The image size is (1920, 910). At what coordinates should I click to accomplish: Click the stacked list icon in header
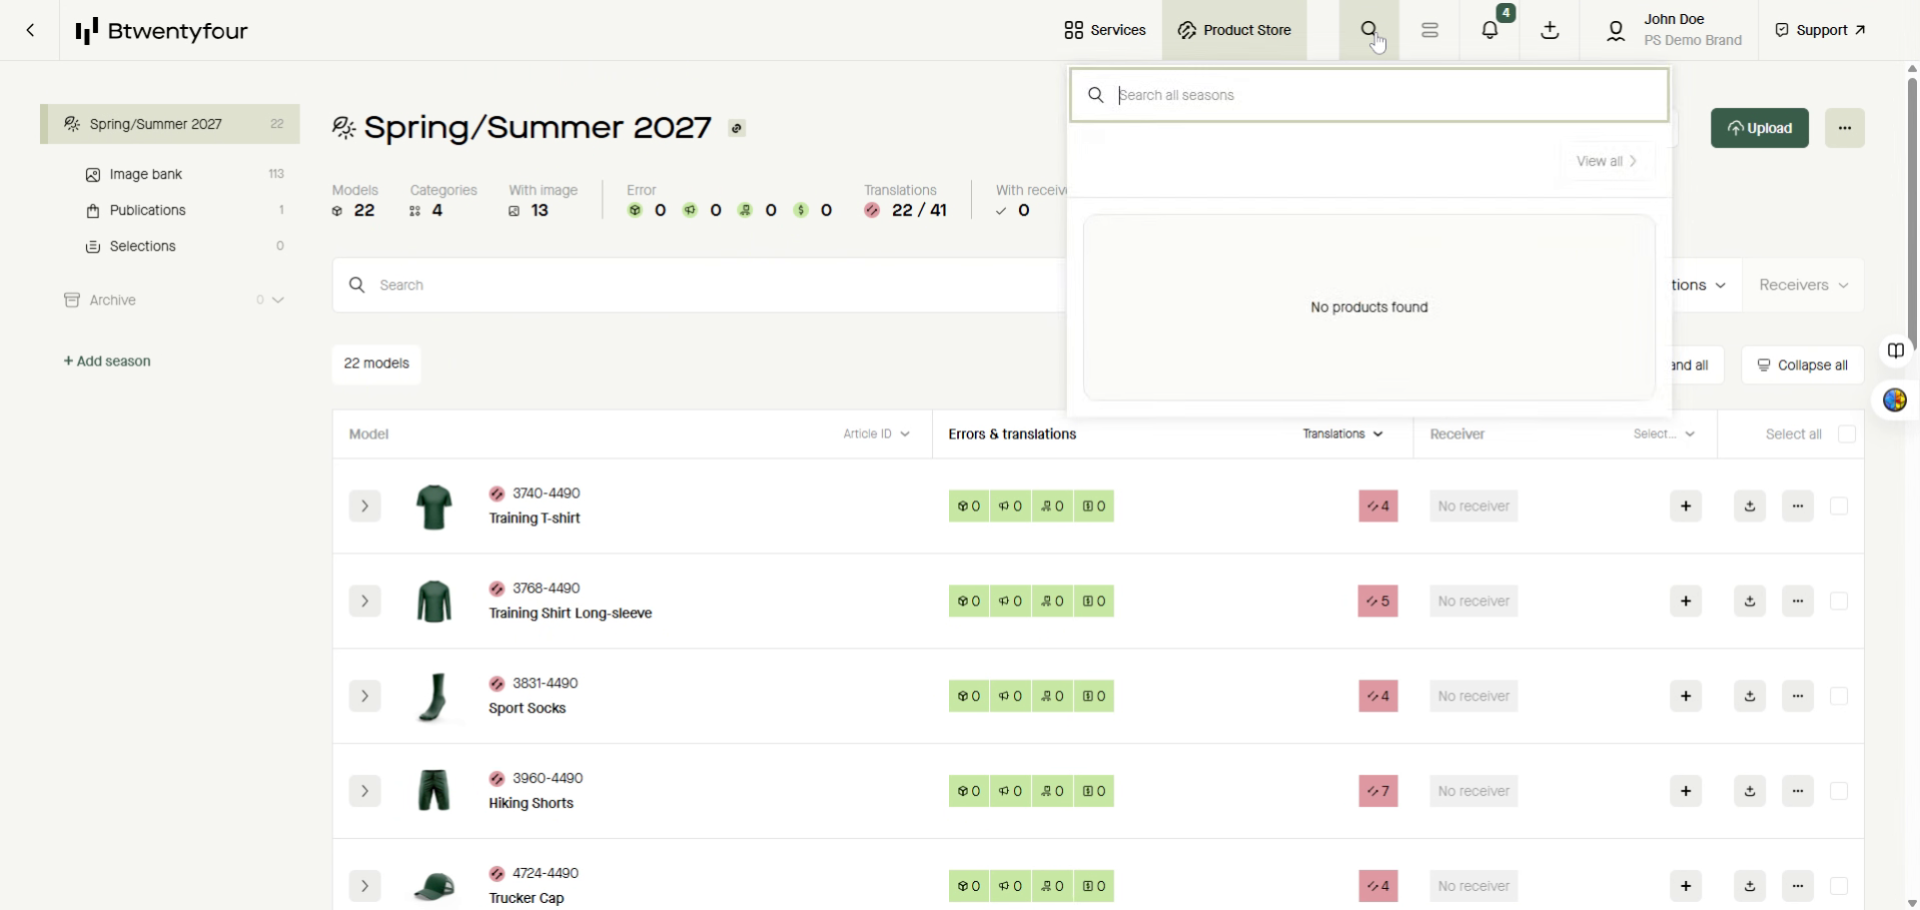(1430, 30)
